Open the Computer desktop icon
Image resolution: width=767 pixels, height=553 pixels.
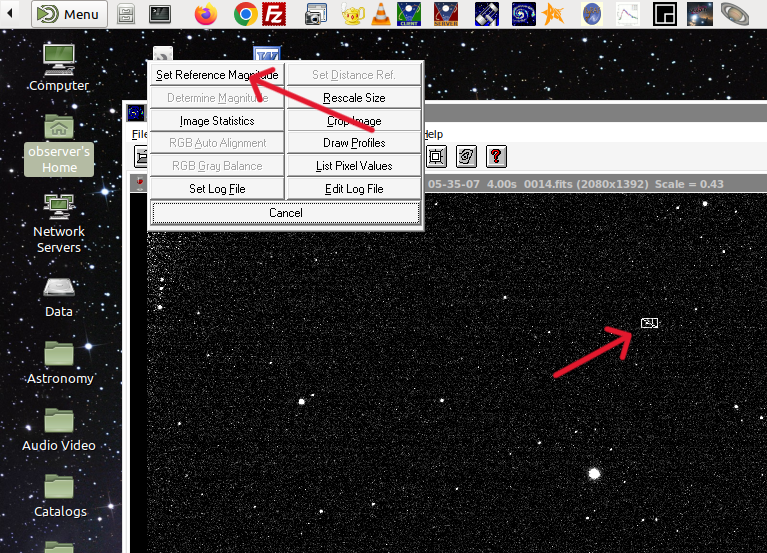[x=59, y=68]
